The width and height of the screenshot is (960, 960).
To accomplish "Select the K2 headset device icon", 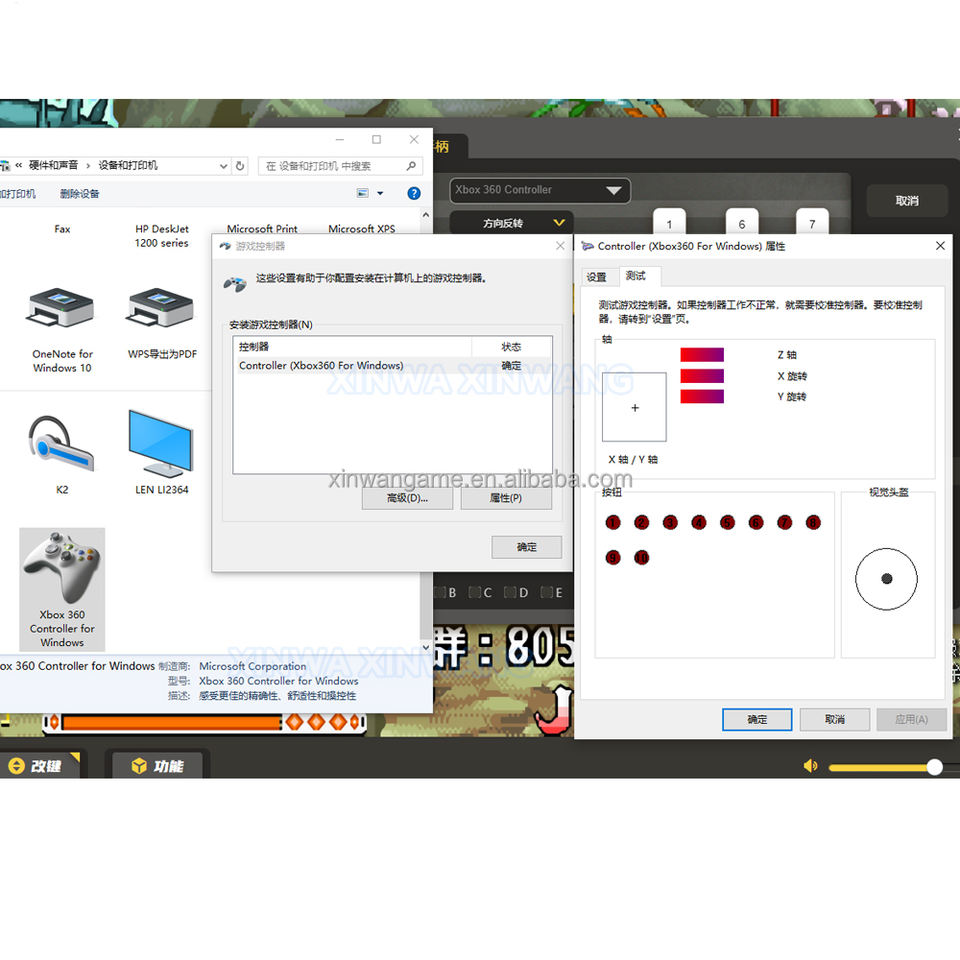I will pyautogui.click(x=61, y=445).
